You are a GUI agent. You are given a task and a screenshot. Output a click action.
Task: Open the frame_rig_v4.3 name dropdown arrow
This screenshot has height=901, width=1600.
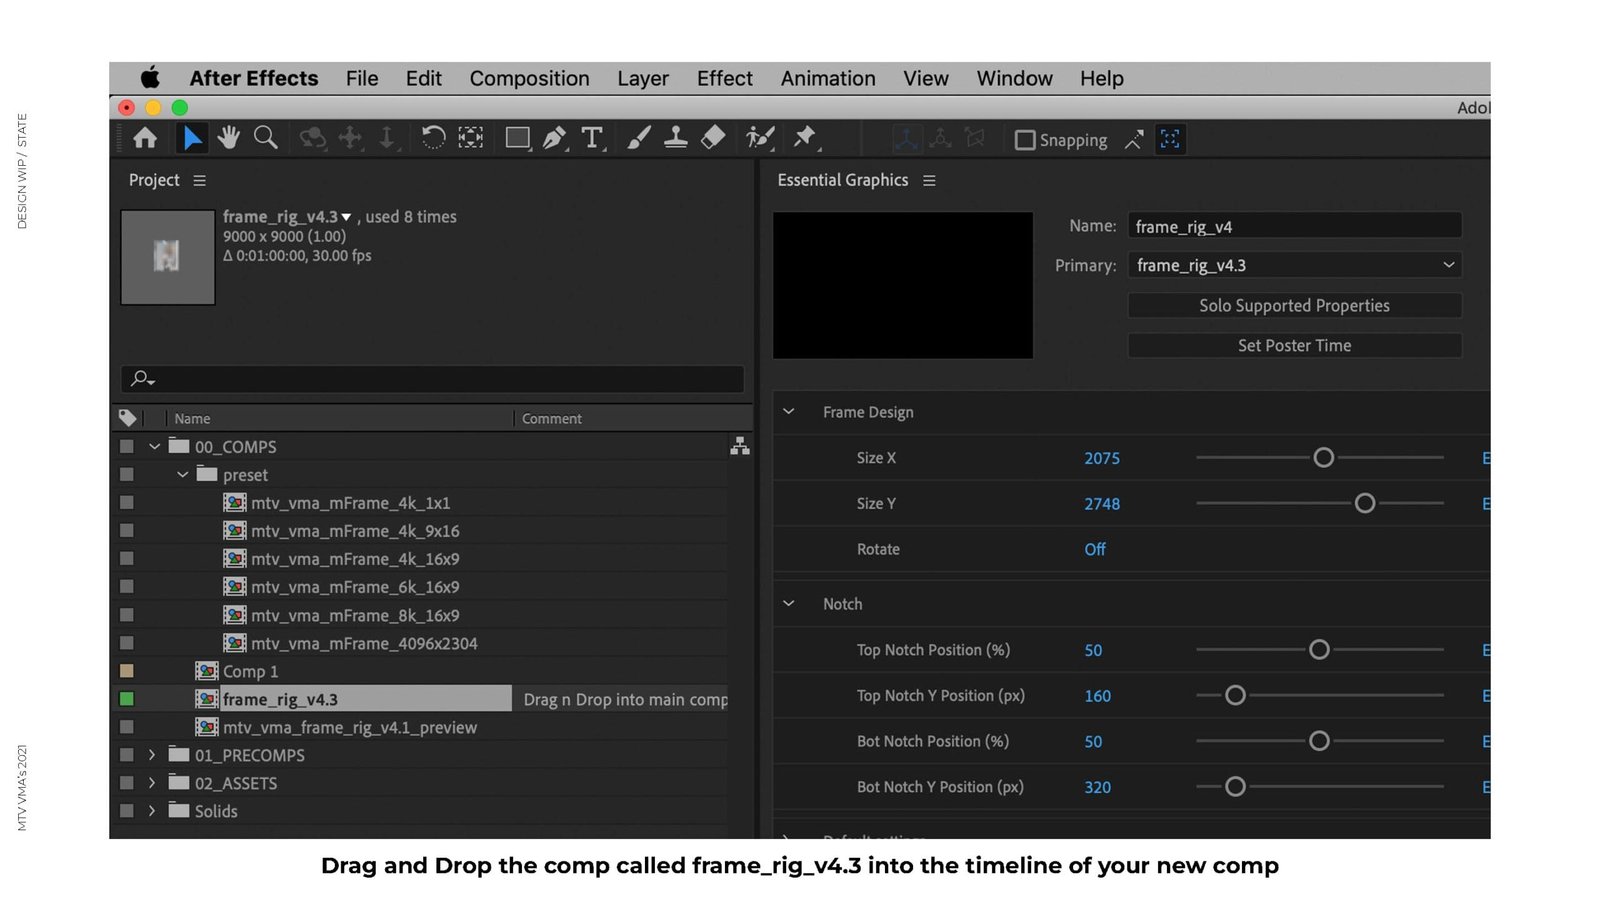(346, 217)
